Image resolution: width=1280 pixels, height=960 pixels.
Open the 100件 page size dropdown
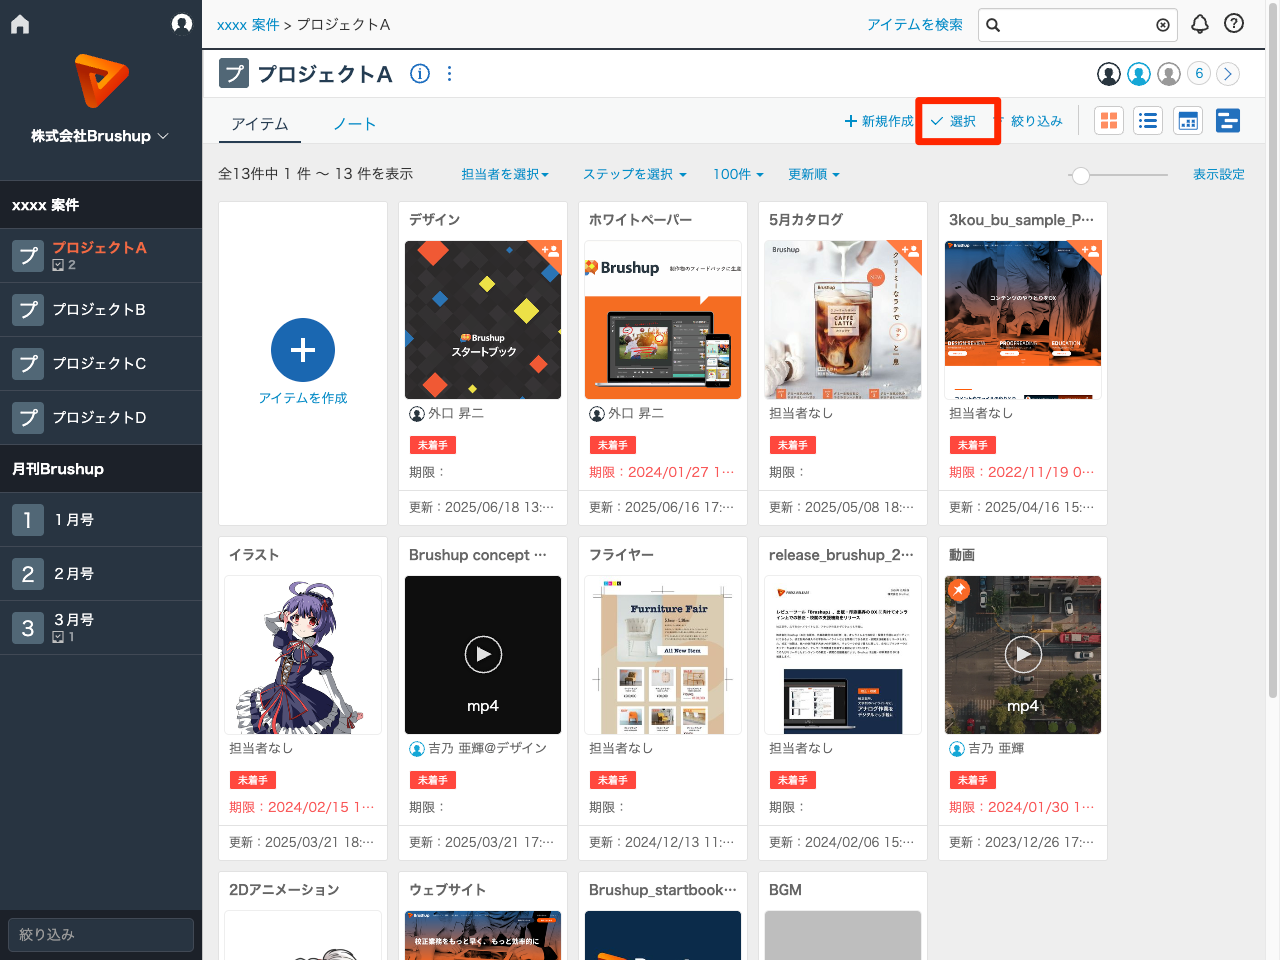(x=738, y=174)
